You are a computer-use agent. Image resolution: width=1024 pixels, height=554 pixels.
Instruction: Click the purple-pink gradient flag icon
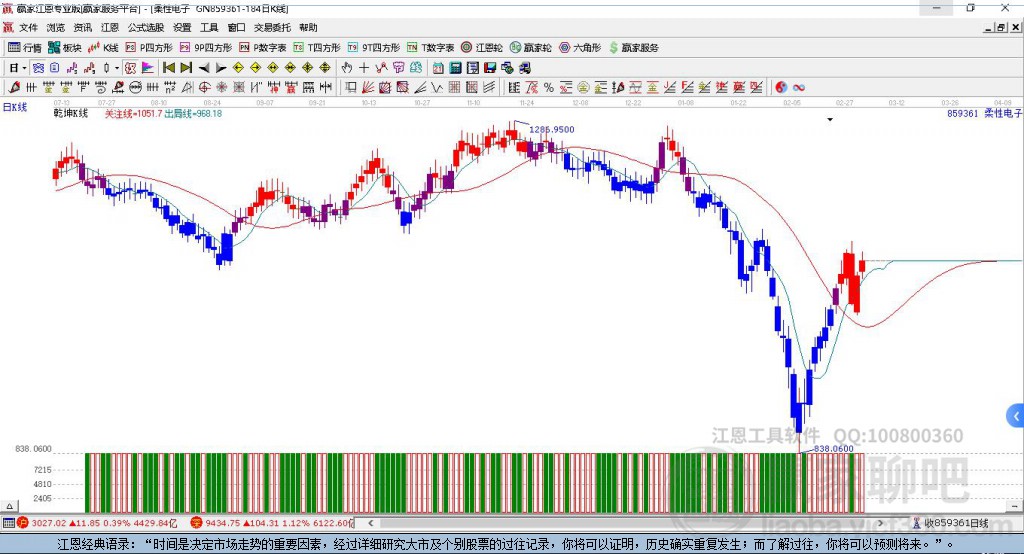[148, 68]
